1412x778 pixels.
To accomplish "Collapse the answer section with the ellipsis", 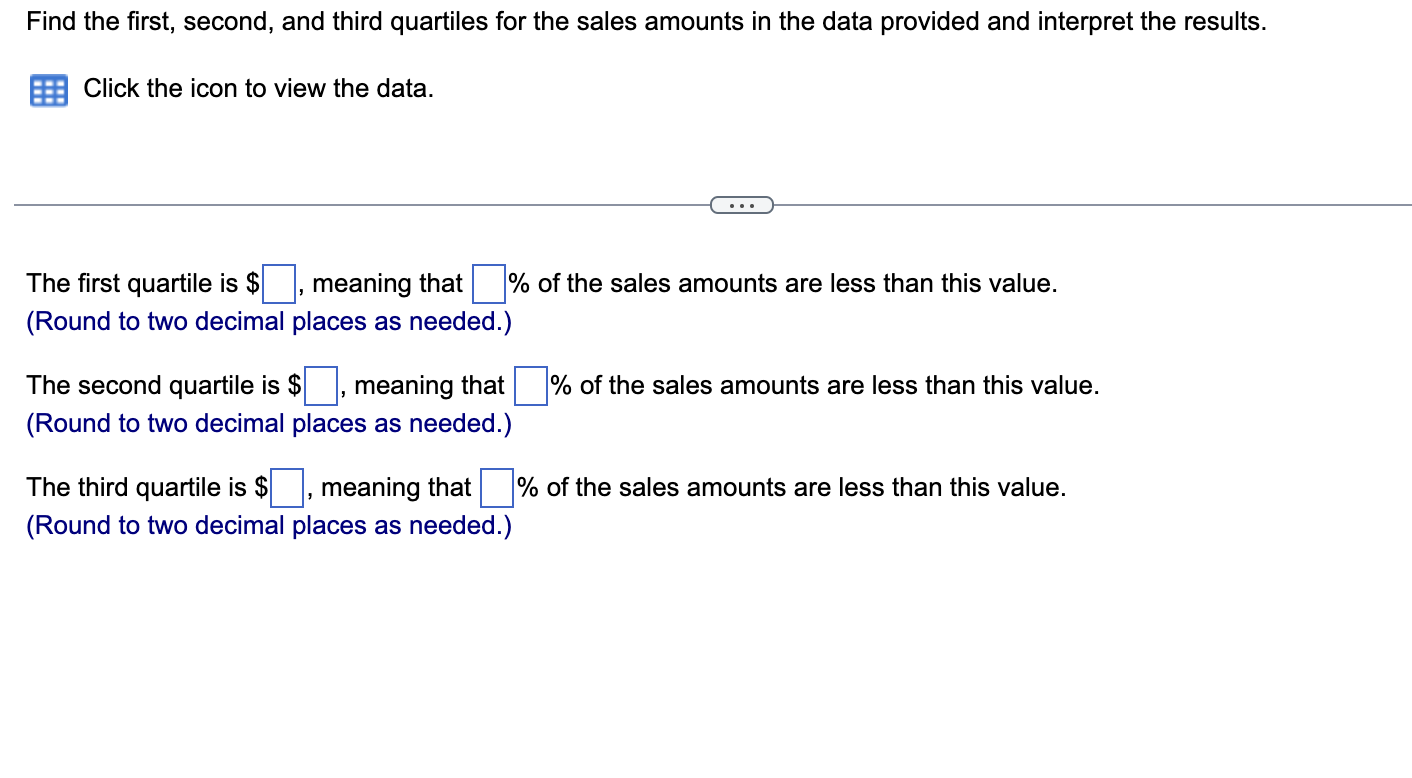I will [x=741, y=204].
